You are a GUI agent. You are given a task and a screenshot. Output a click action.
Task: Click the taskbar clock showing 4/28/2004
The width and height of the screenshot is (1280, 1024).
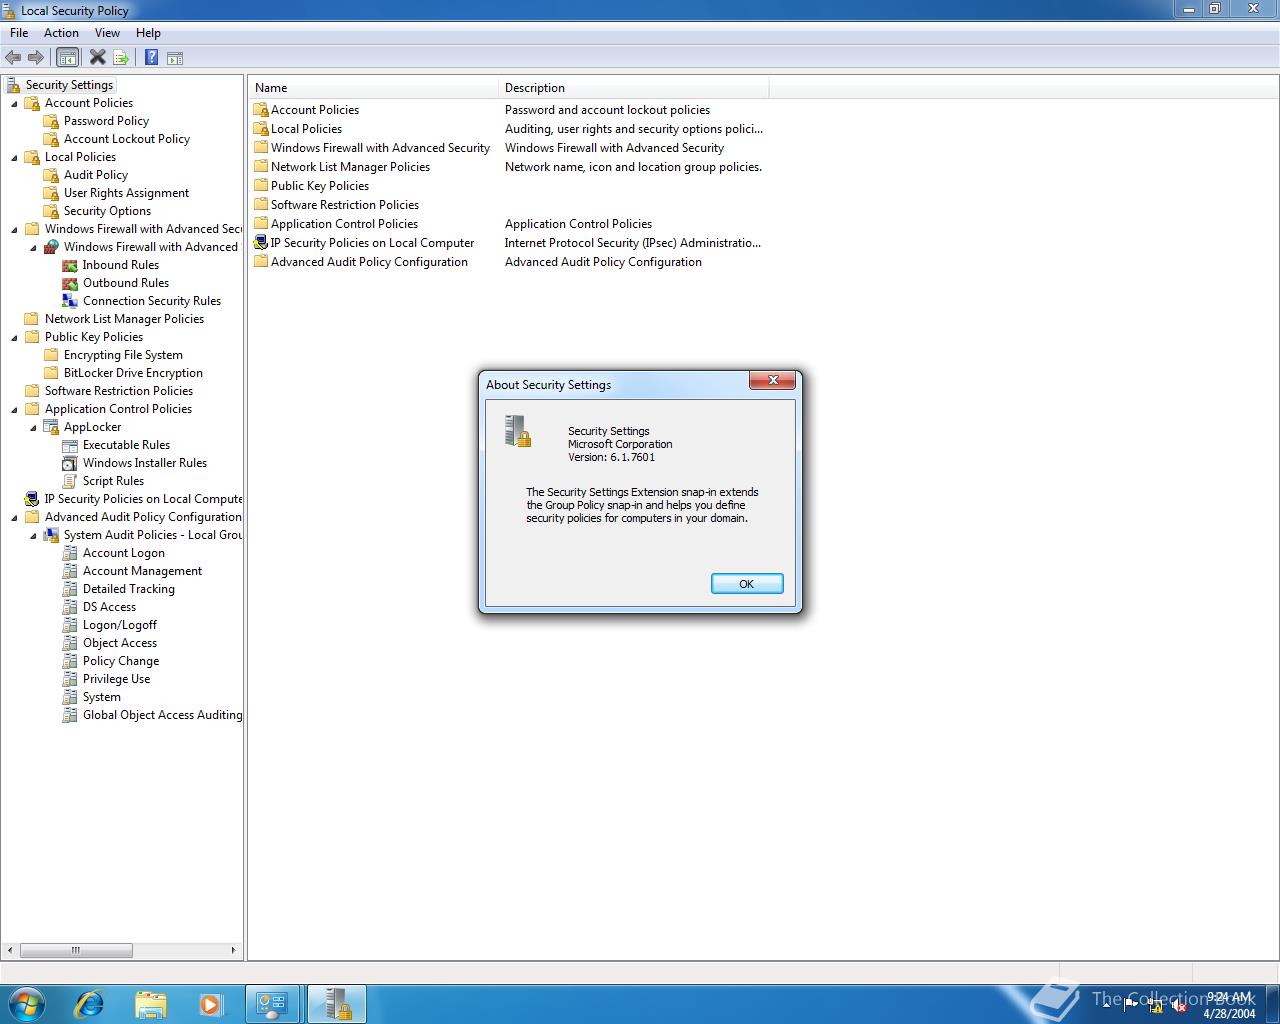pos(1229,1005)
